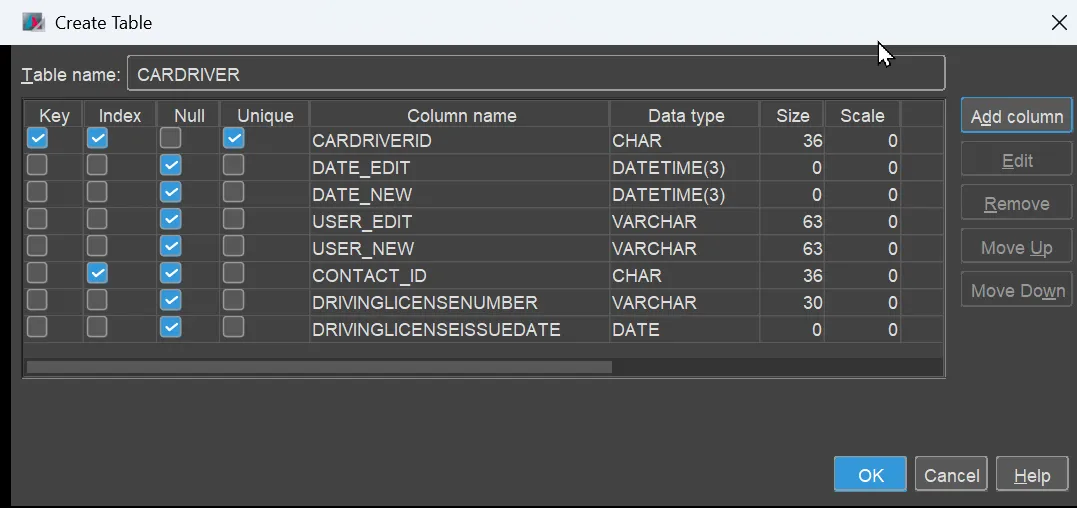
Task: Click VARCHAR data type of USER_EDIT
Action: (684, 222)
